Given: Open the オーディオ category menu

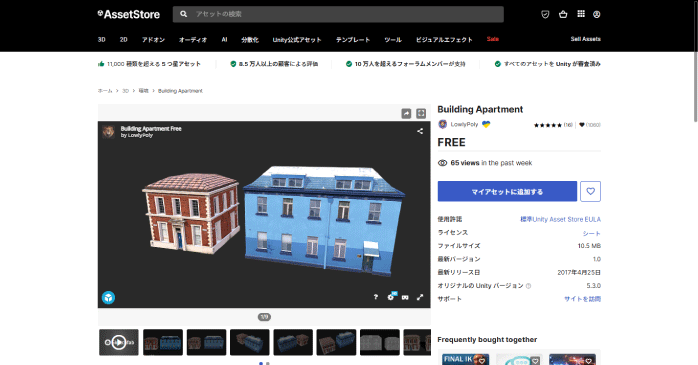Looking at the screenshot, I should [x=193, y=40].
